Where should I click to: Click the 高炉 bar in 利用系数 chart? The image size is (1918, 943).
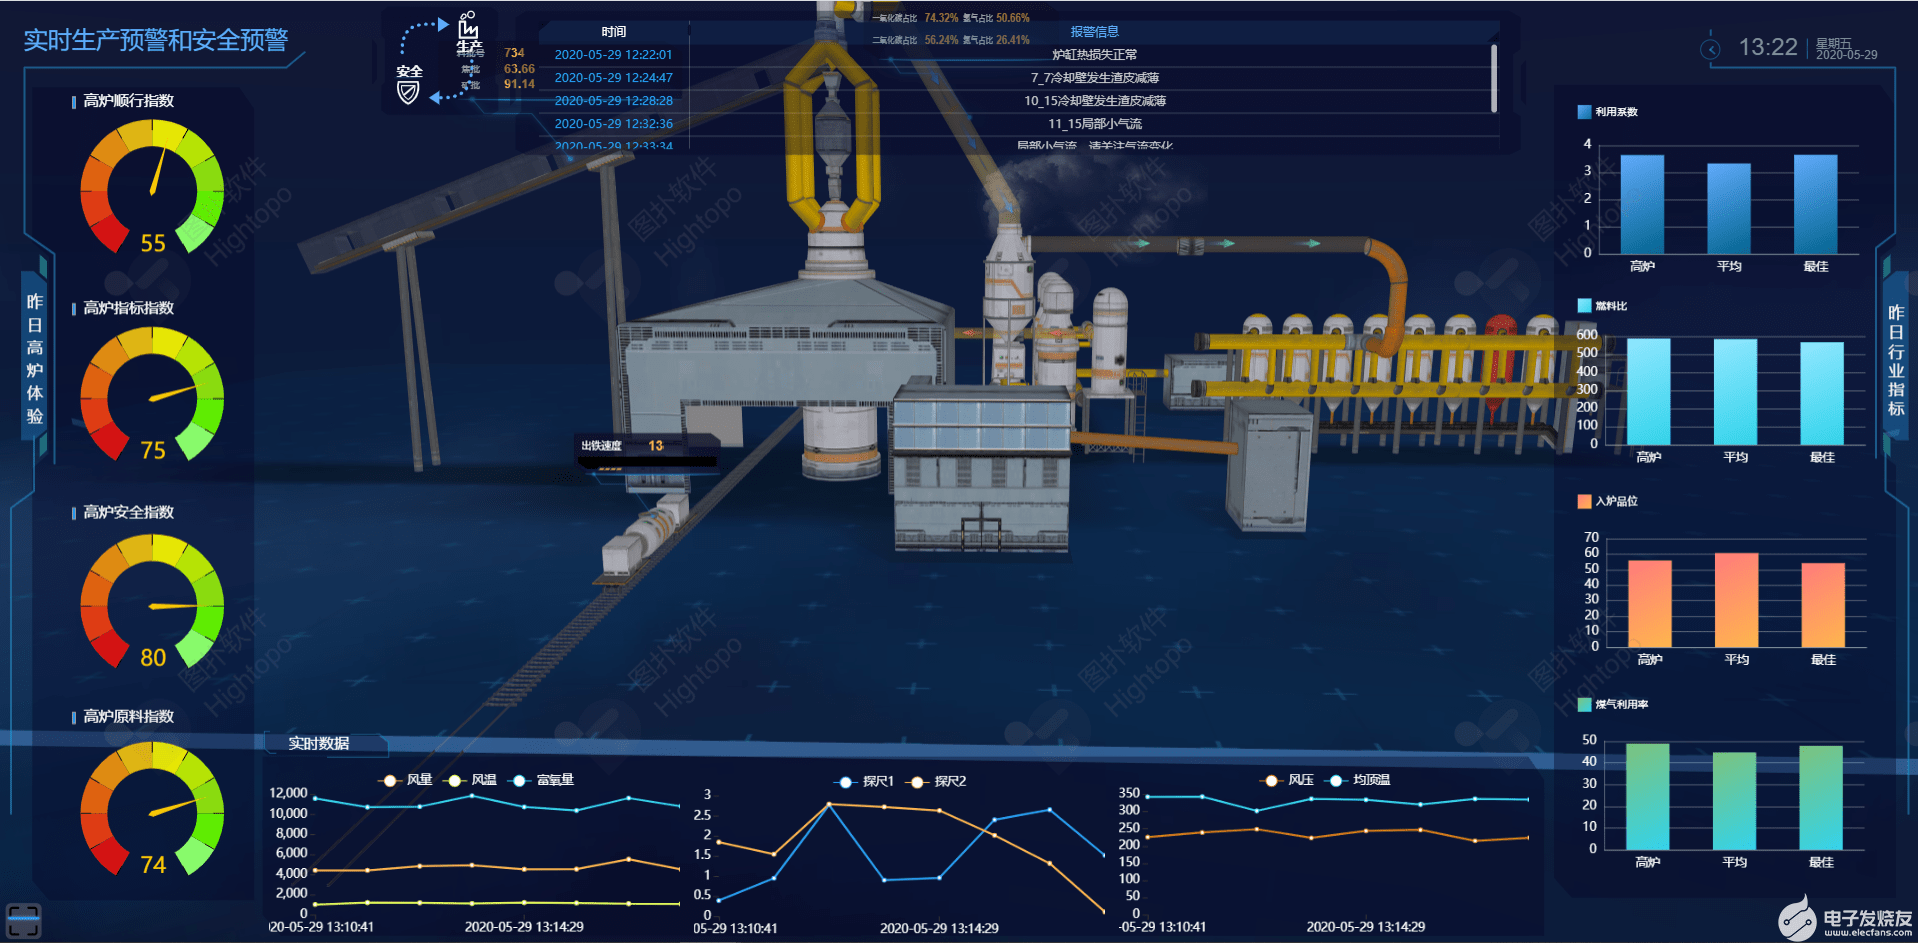1642,204
